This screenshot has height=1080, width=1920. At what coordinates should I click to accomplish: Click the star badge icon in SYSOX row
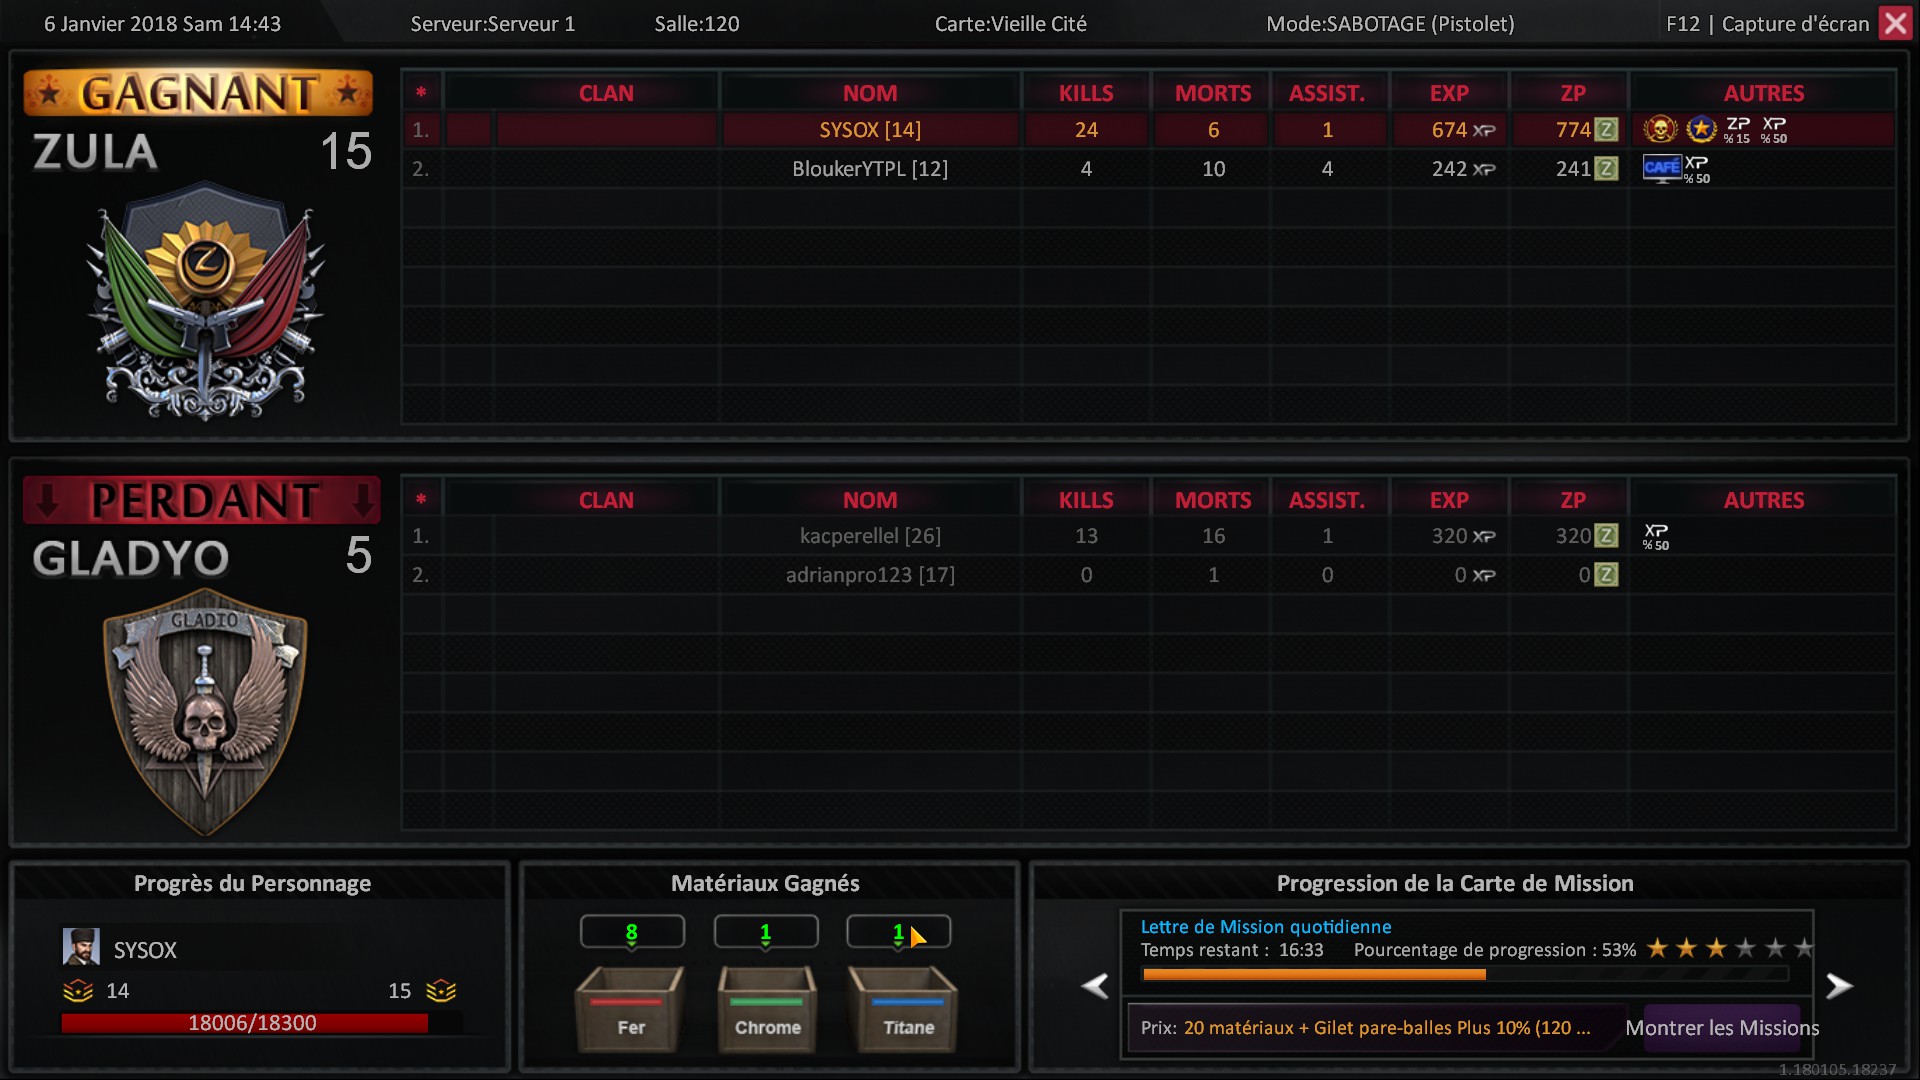(1701, 129)
